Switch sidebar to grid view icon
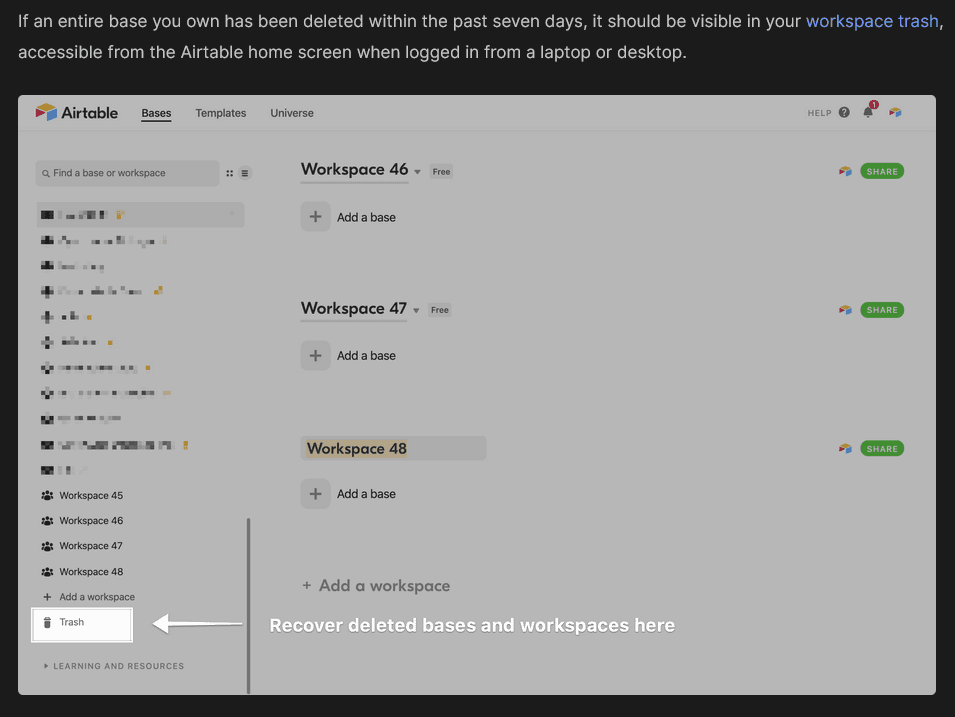This screenshot has width=955, height=717. point(230,173)
